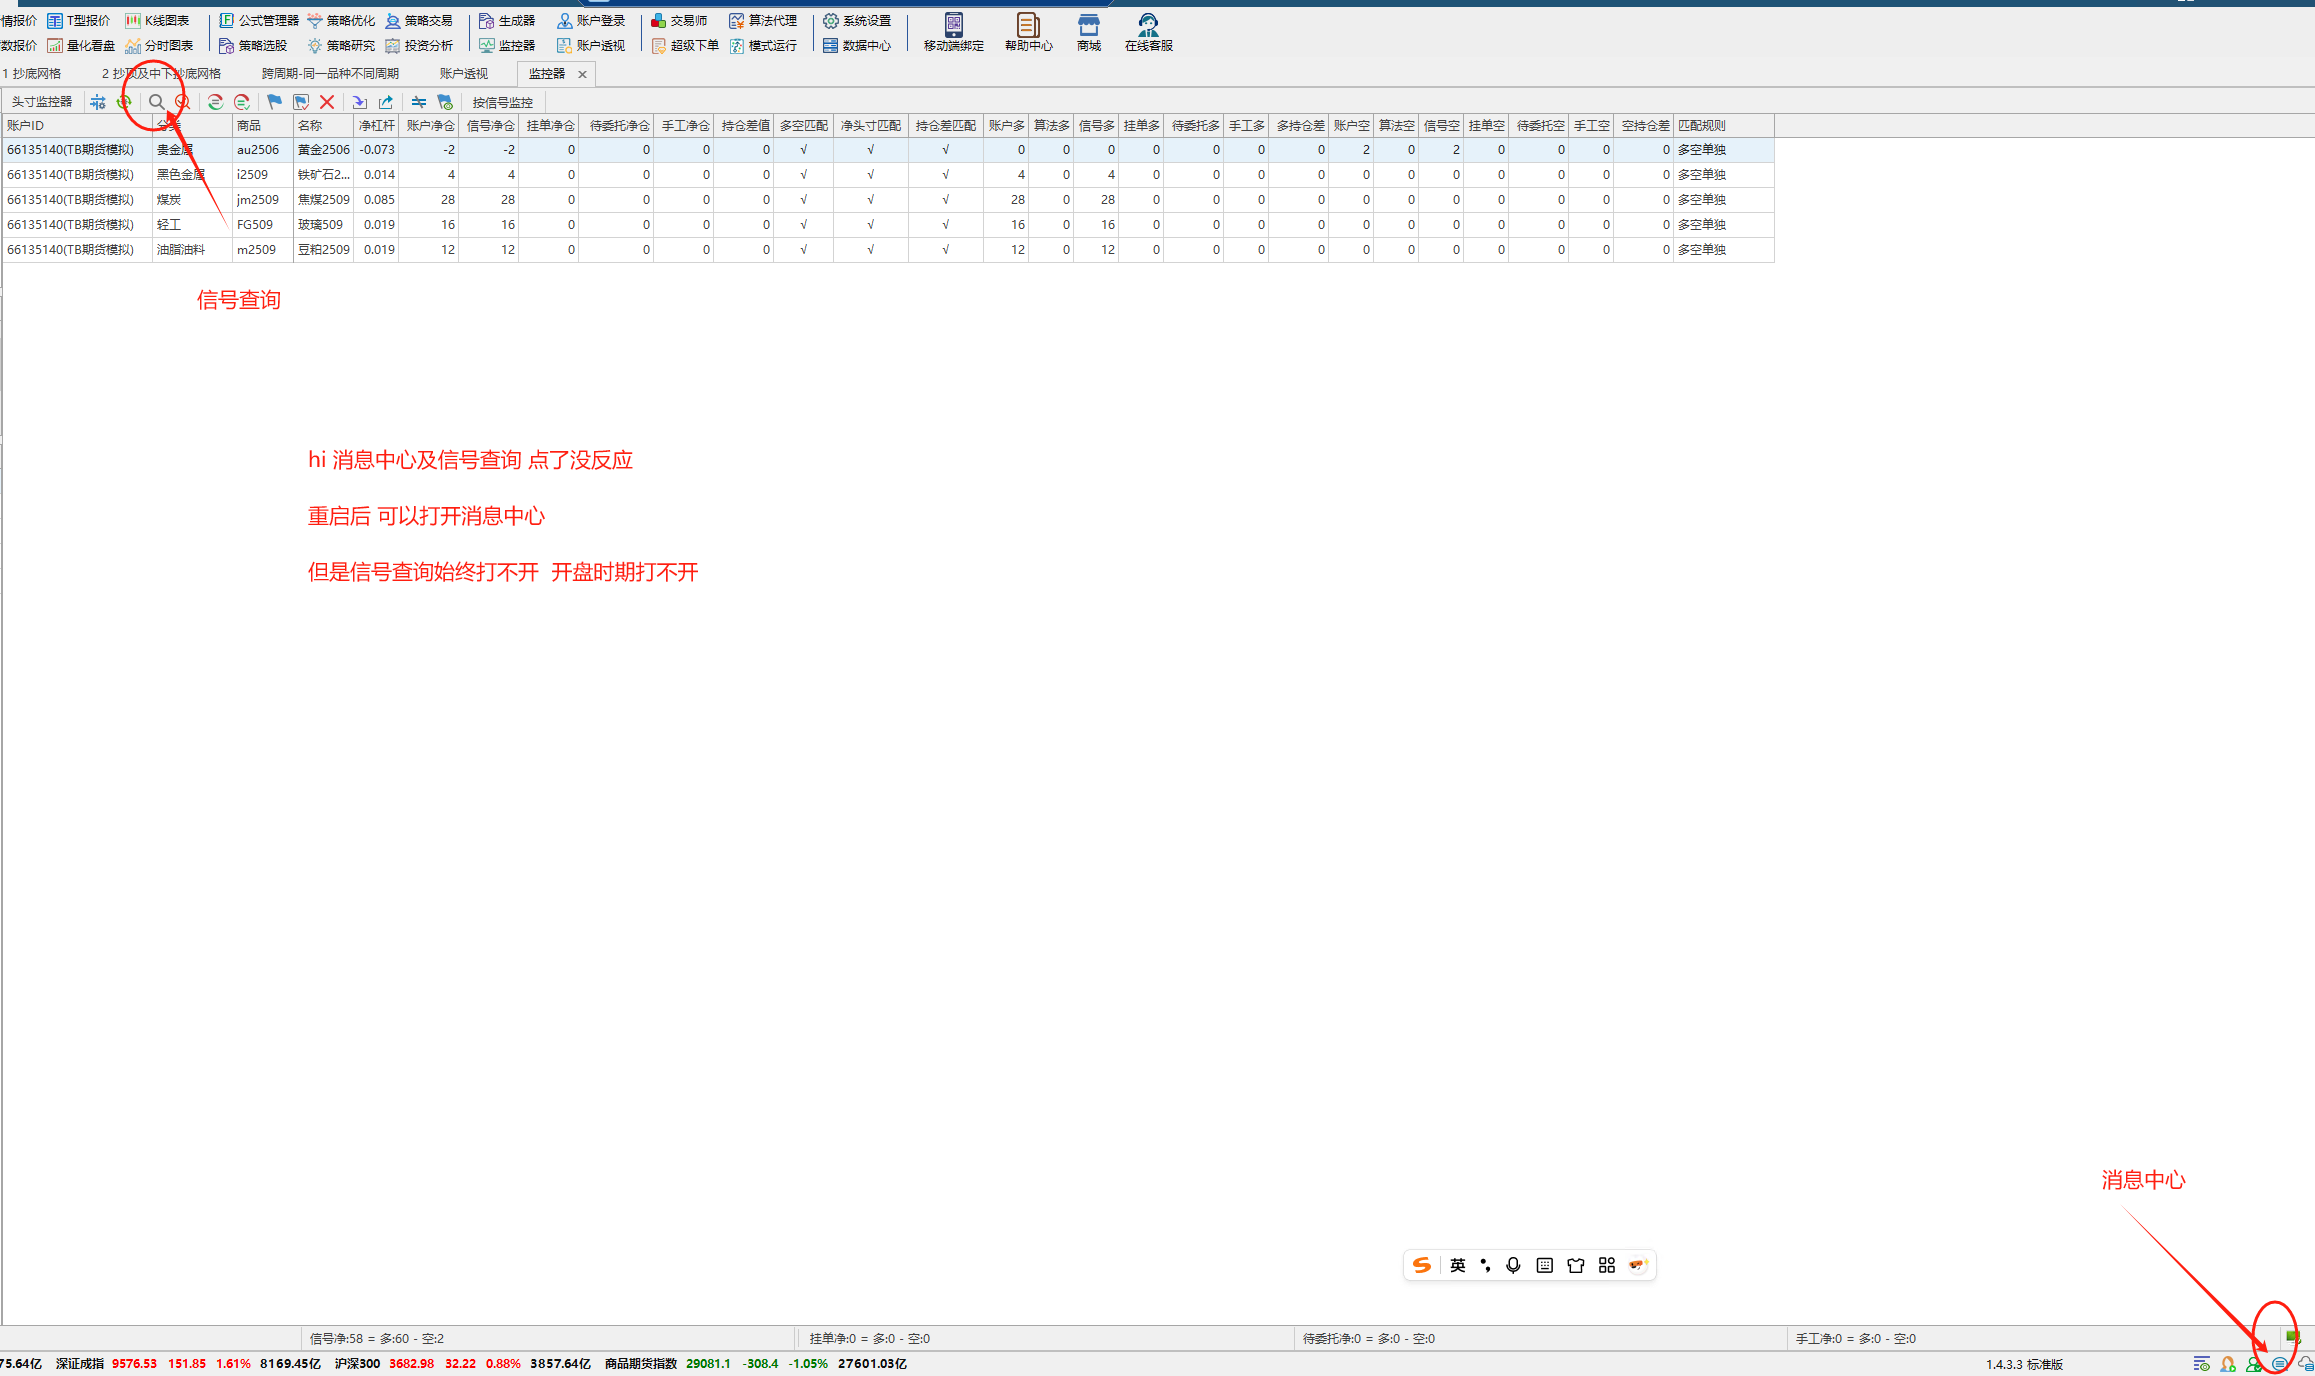Open 策略选股 tool
The height and width of the screenshot is (1376, 2315).
point(253,45)
